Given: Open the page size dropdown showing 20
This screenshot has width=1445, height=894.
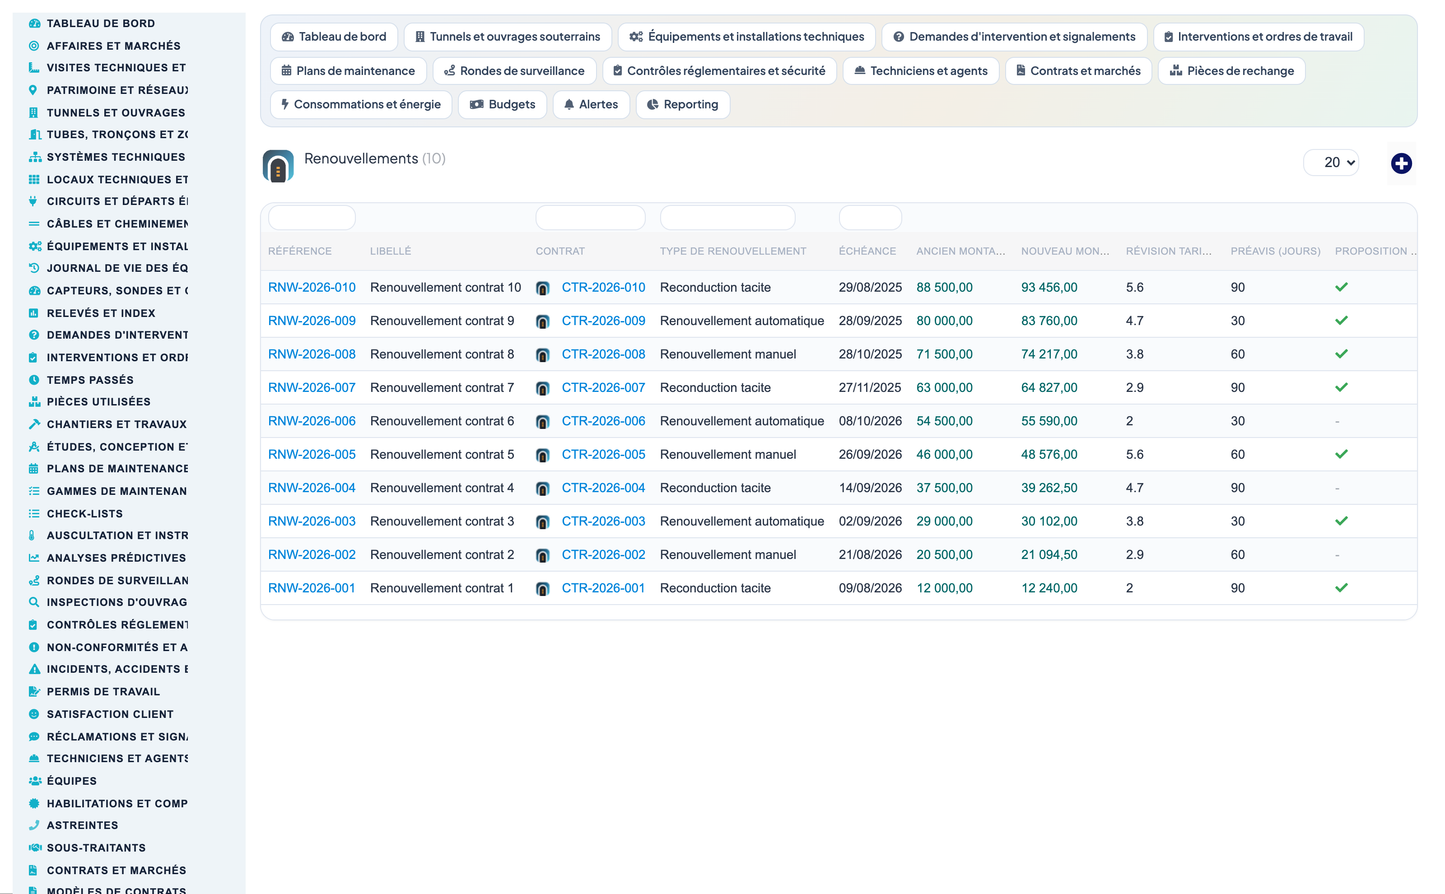Looking at the screenshot, I should pyautogui.click(x=1331, y=162).
